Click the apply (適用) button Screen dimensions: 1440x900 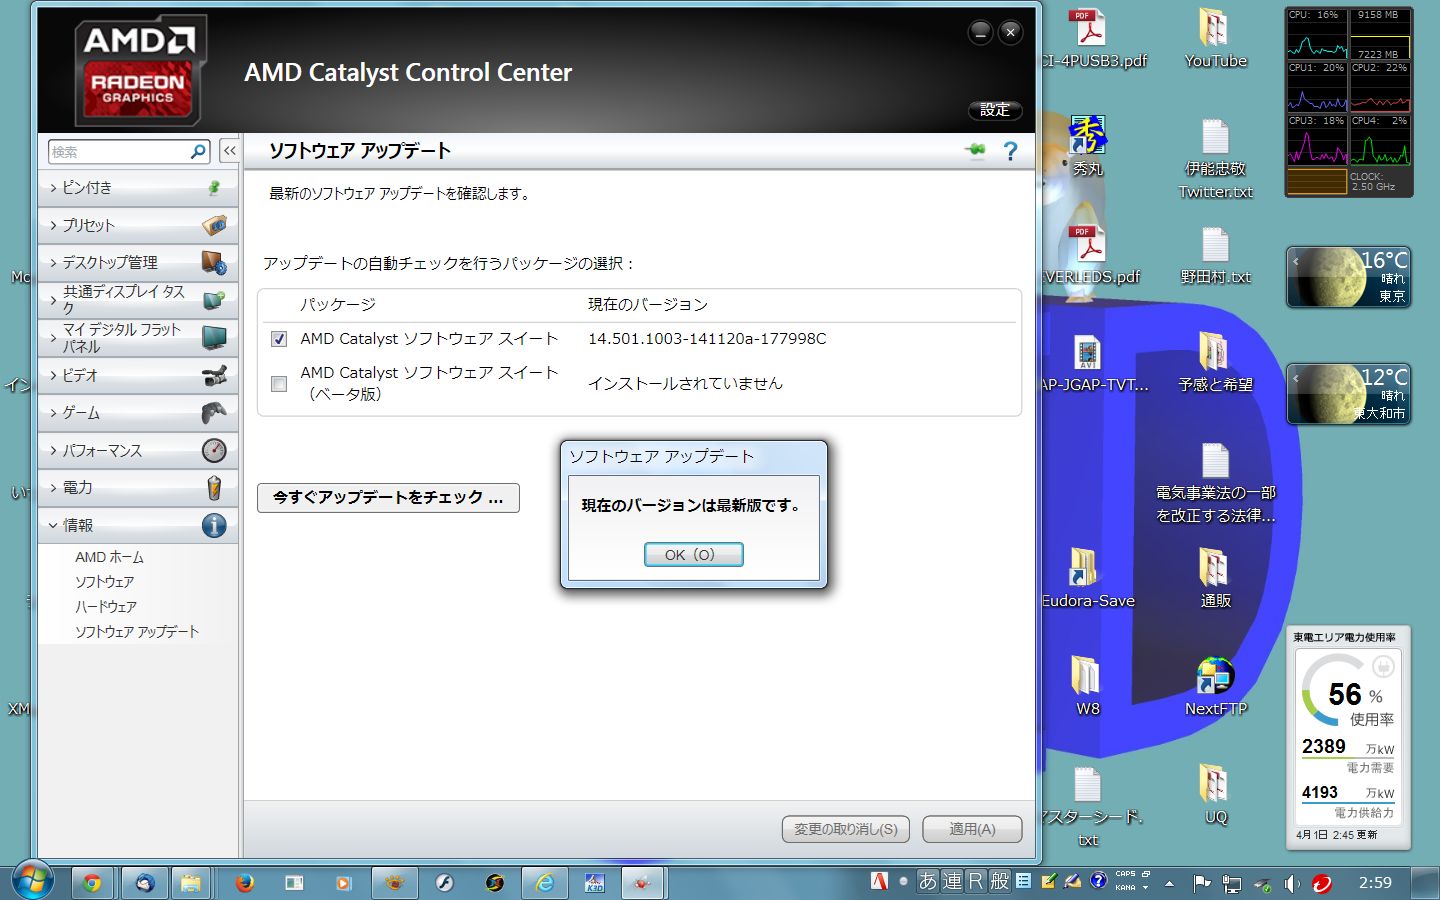(x=972, y=829)
